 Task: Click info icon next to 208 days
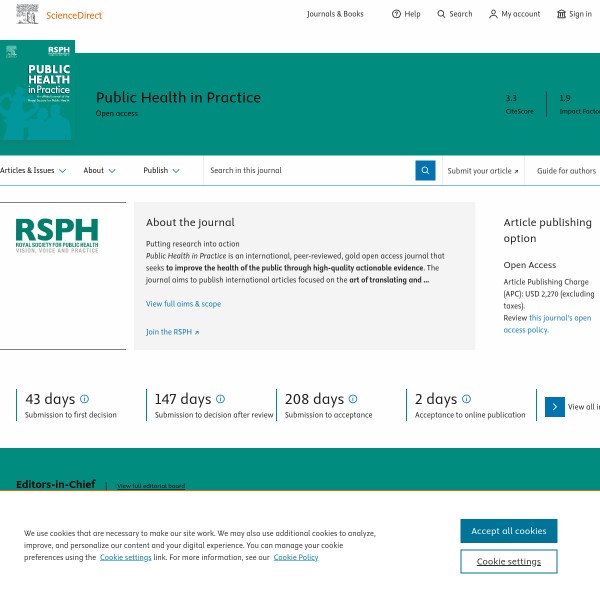353,399
